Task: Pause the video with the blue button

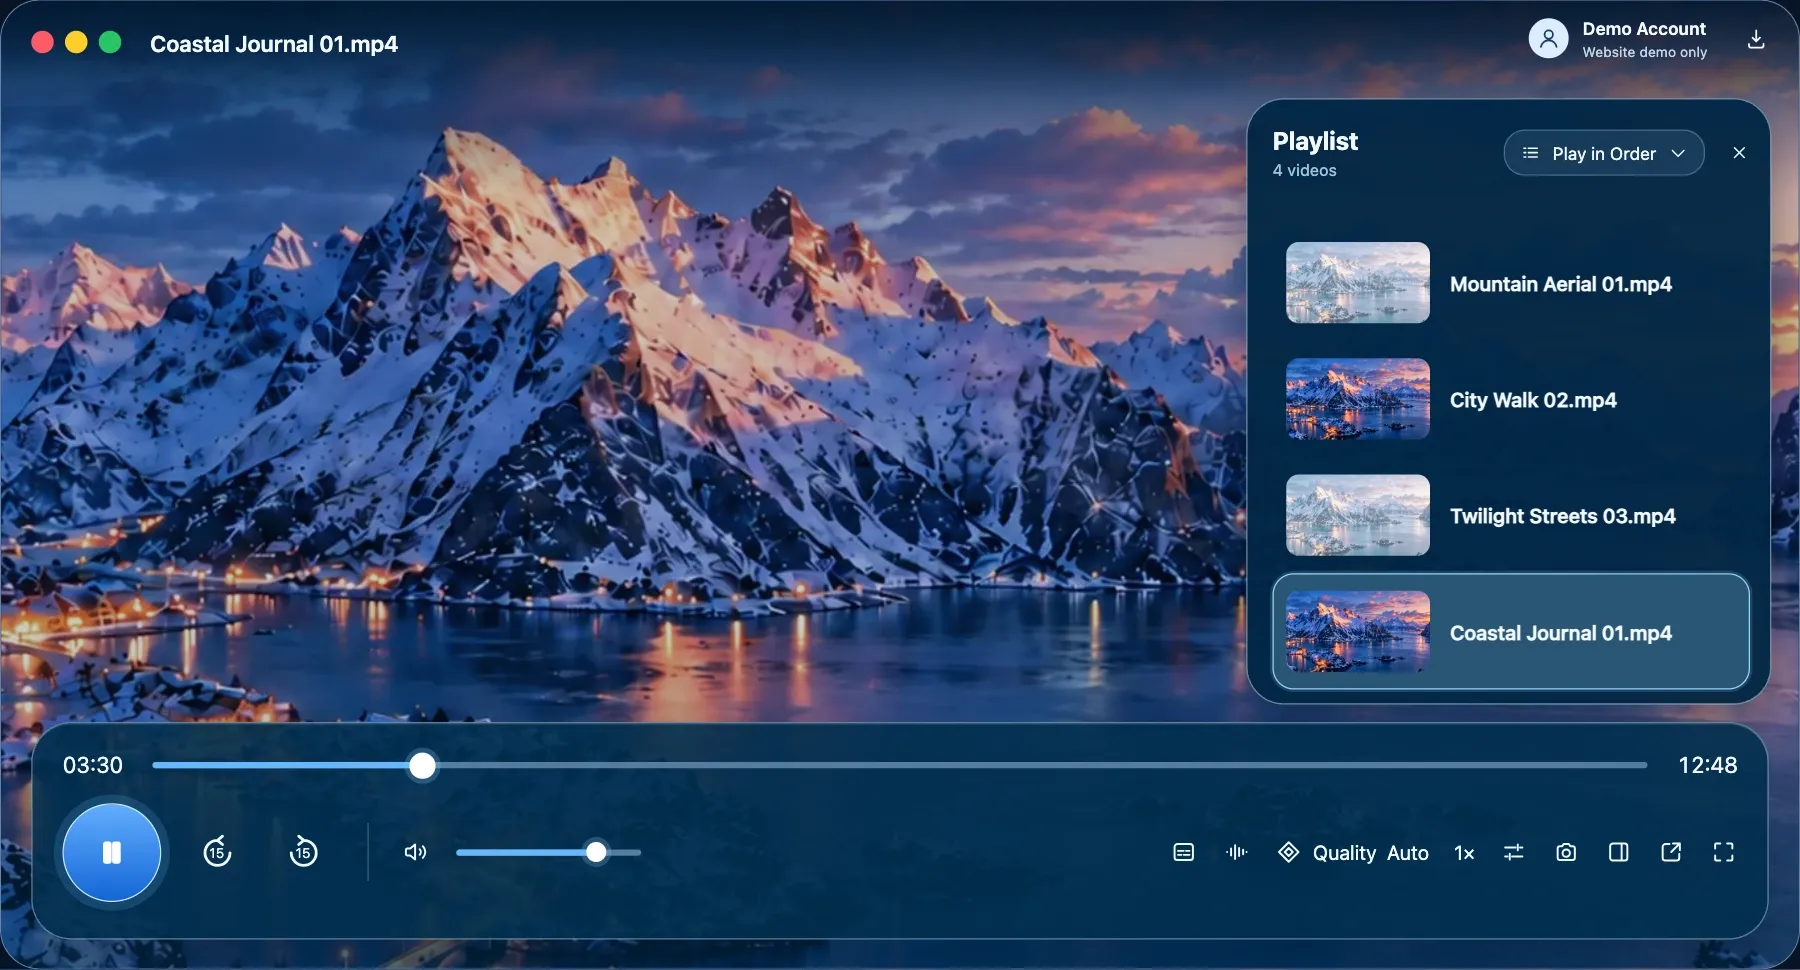Action: tap(112, 853)
